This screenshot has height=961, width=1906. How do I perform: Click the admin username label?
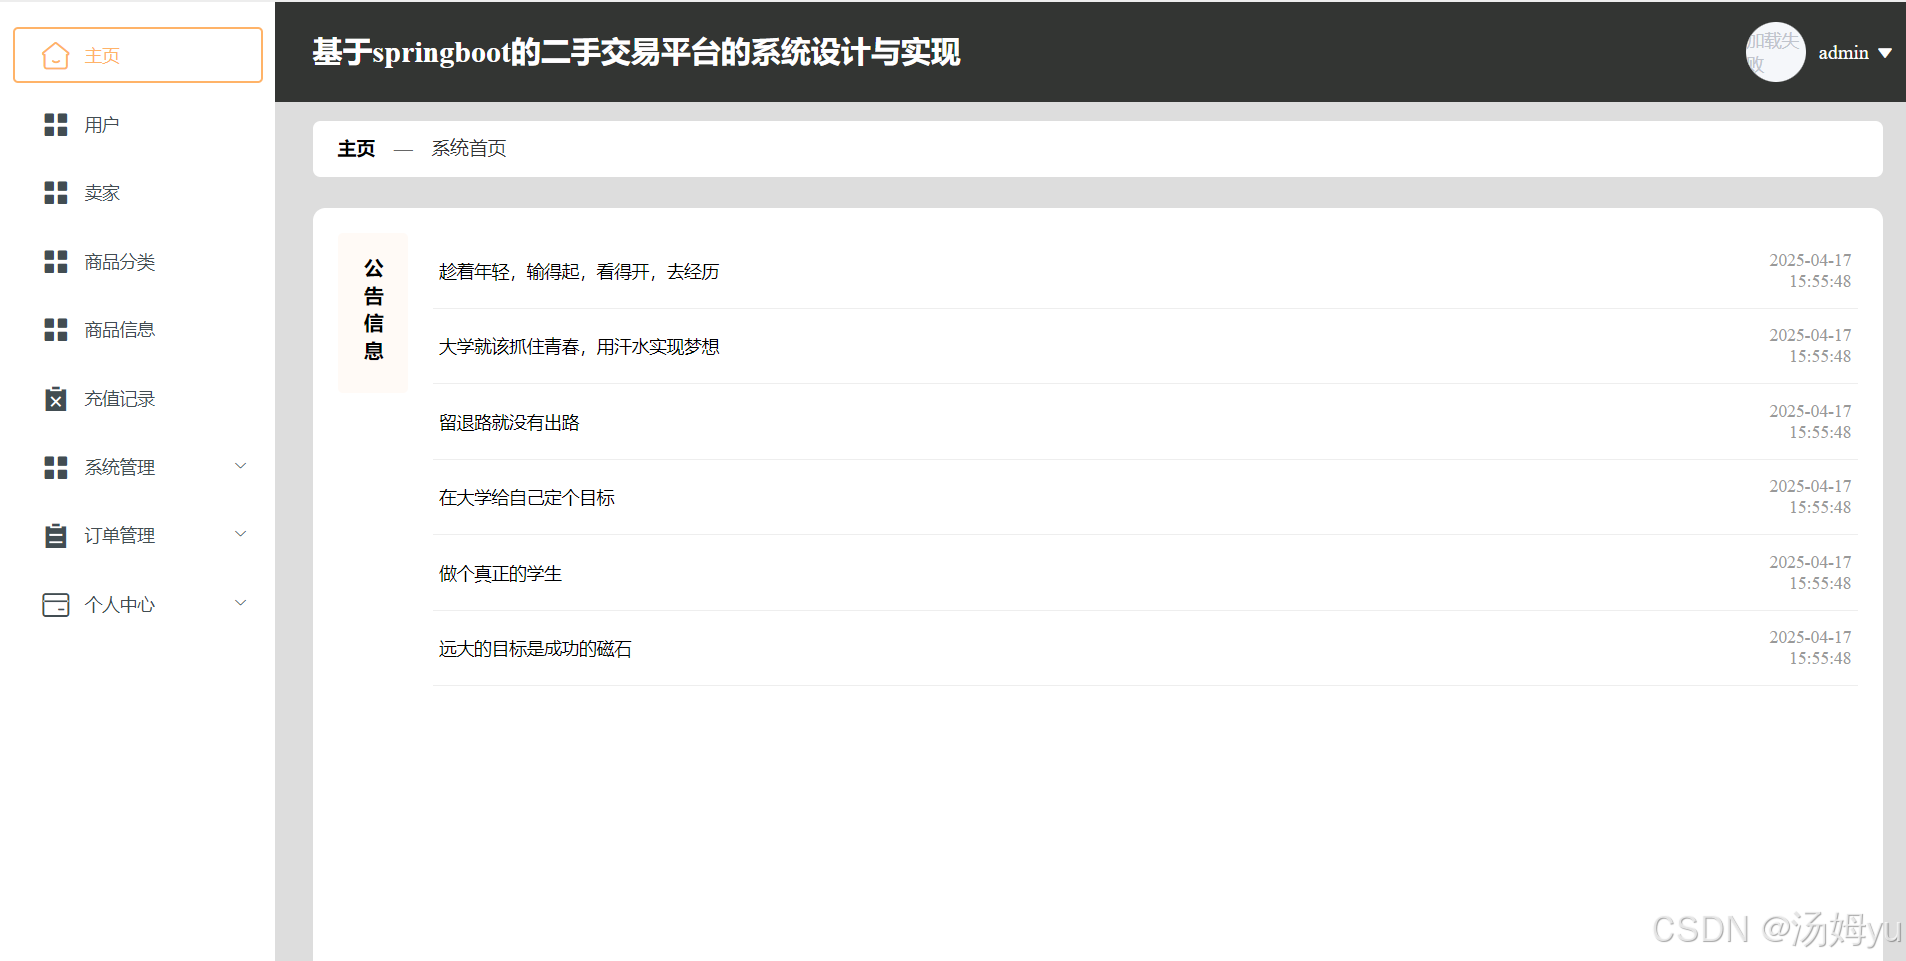1843,53
